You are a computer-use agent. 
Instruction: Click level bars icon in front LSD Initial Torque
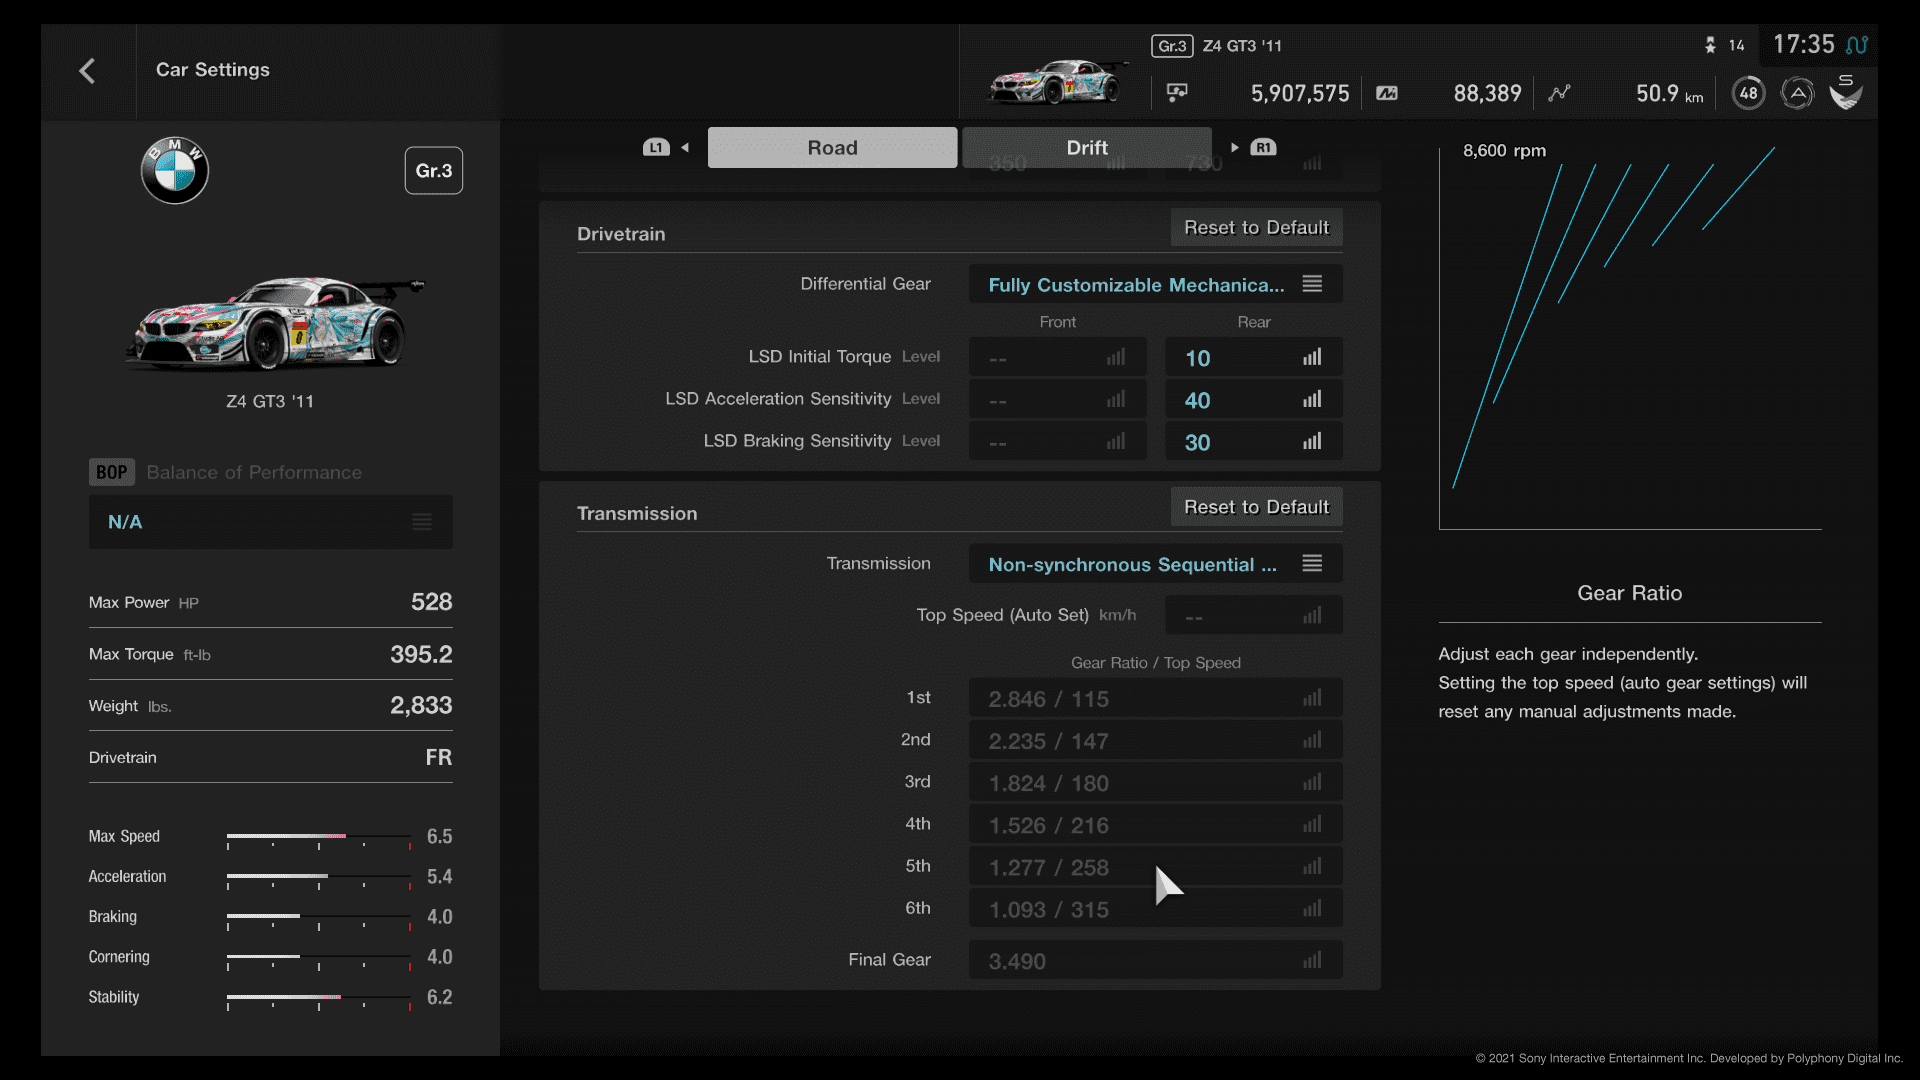point(1116,357)
